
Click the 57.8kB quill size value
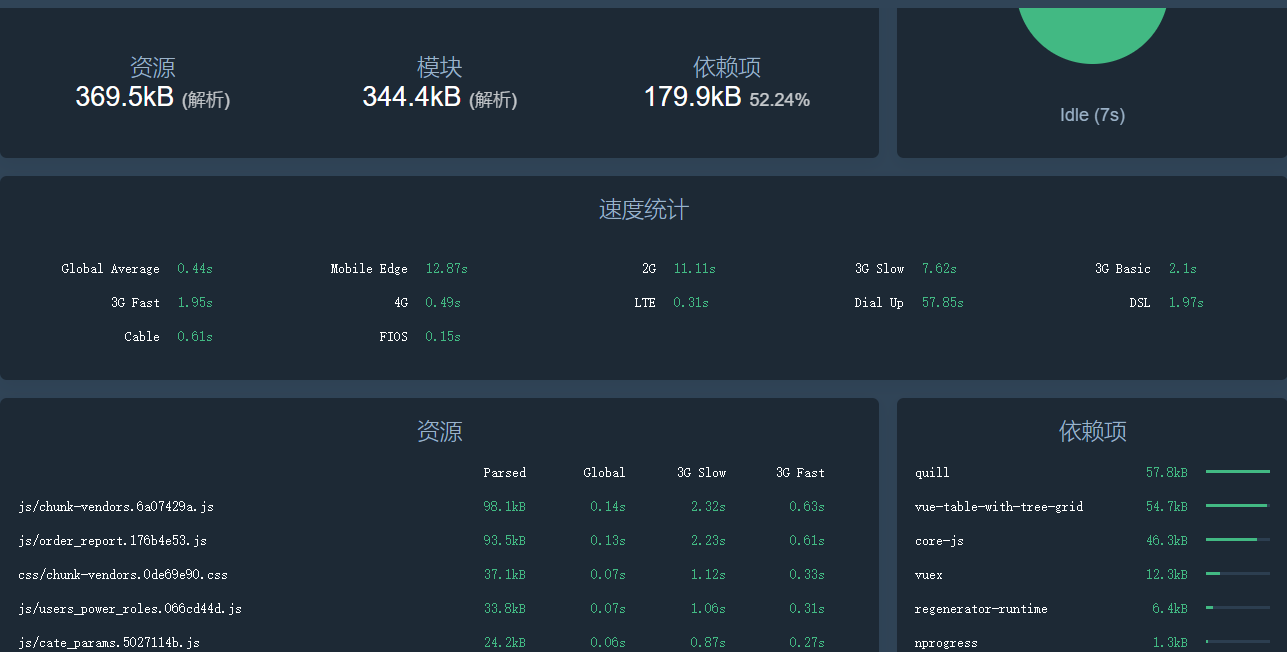coord(1167,473)
